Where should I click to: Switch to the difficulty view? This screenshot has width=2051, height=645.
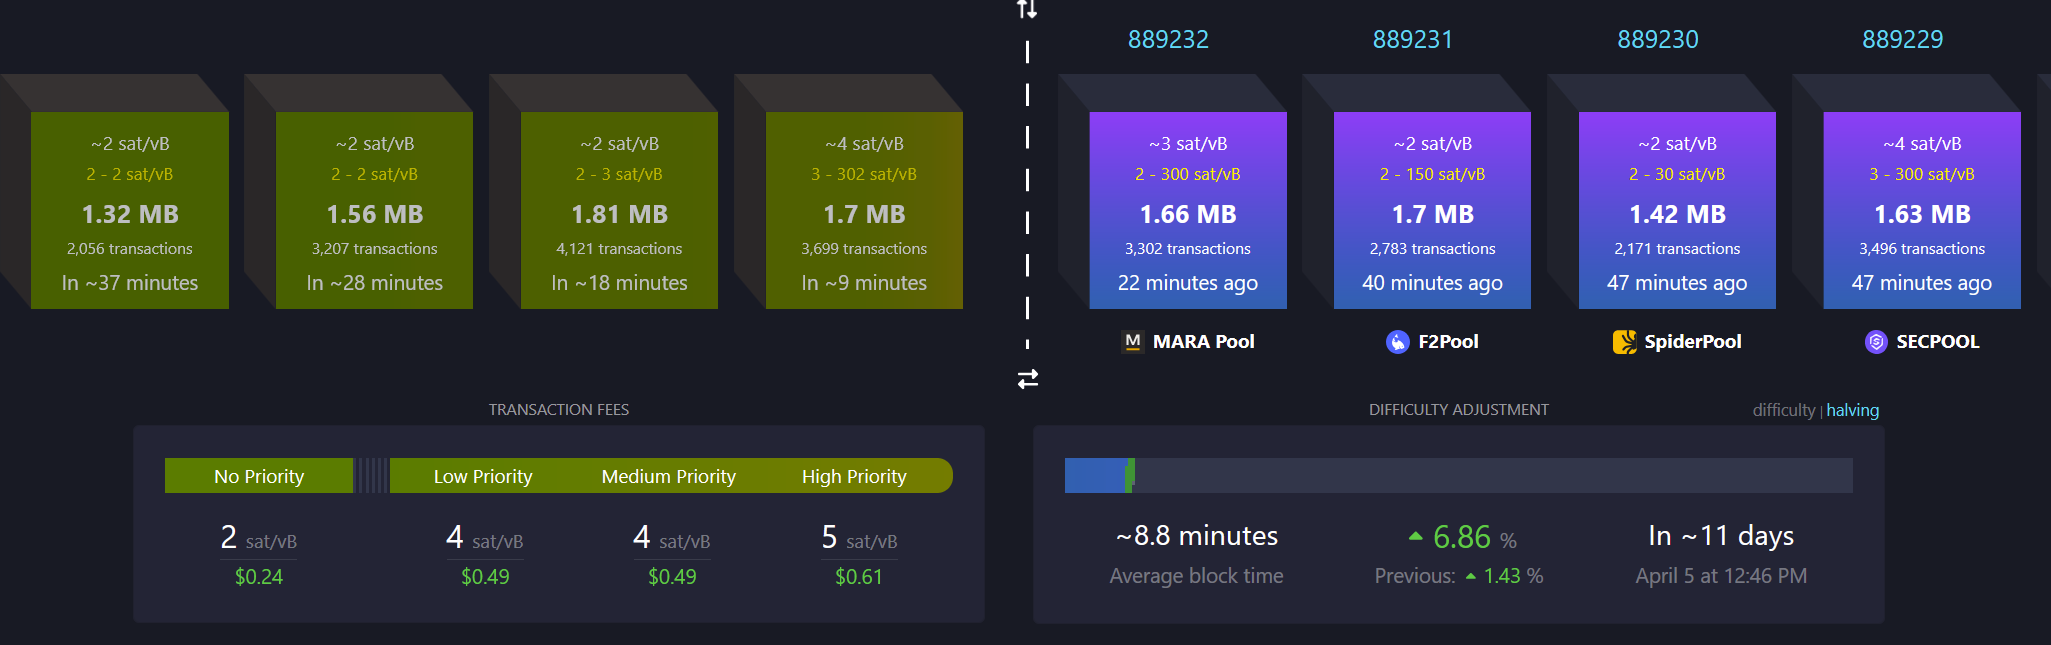(x=1783, y=410)
